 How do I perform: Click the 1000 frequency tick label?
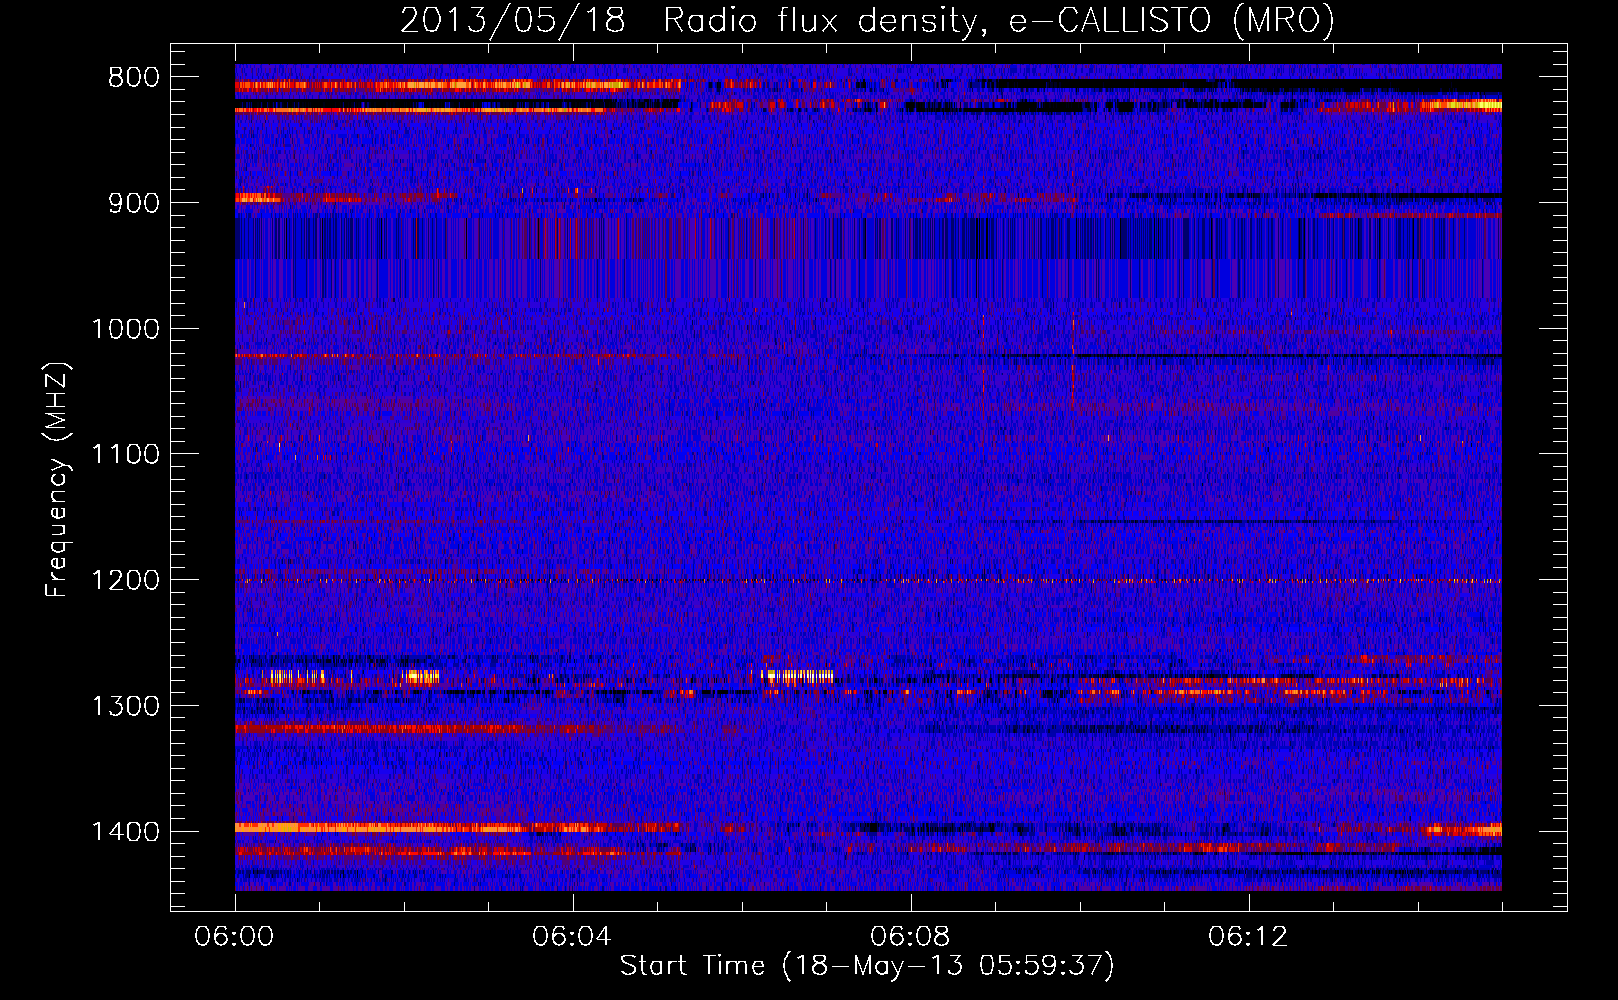coord(125,329)
